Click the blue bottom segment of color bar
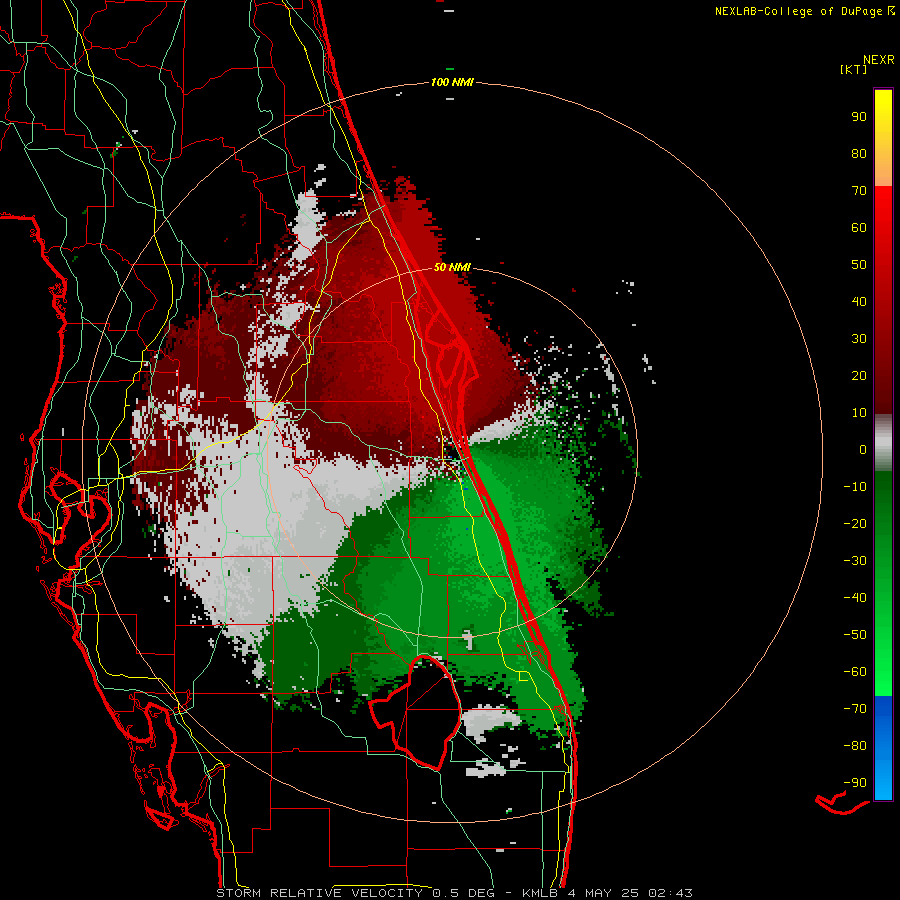Image resolution: width=900 pixels, height=900 pixels. click(883, 748)
